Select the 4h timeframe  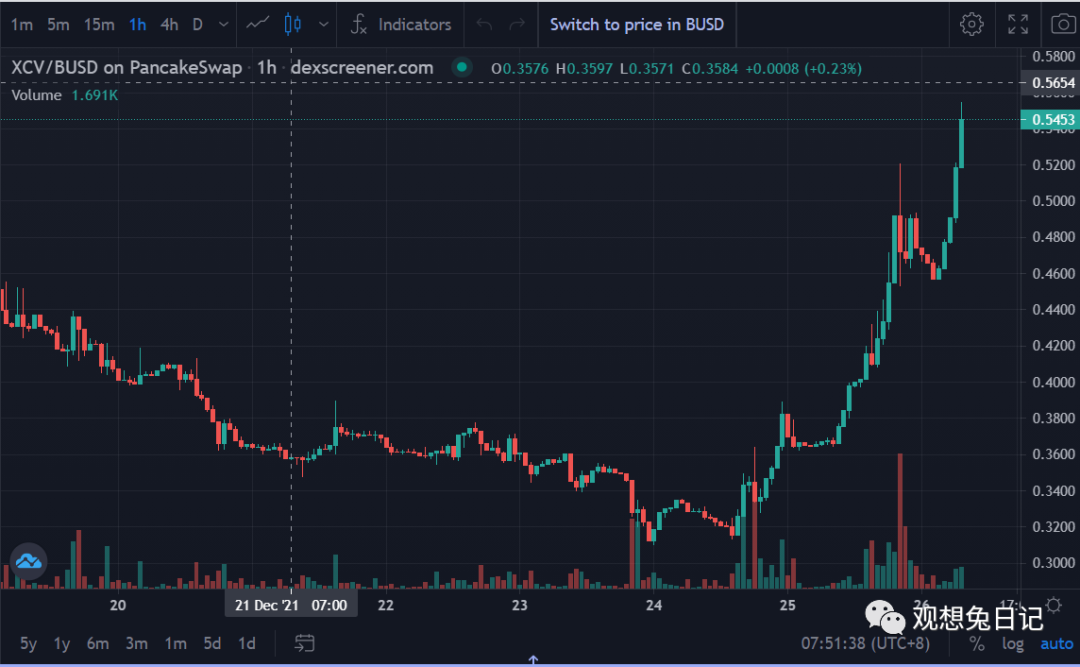(169, 25)
